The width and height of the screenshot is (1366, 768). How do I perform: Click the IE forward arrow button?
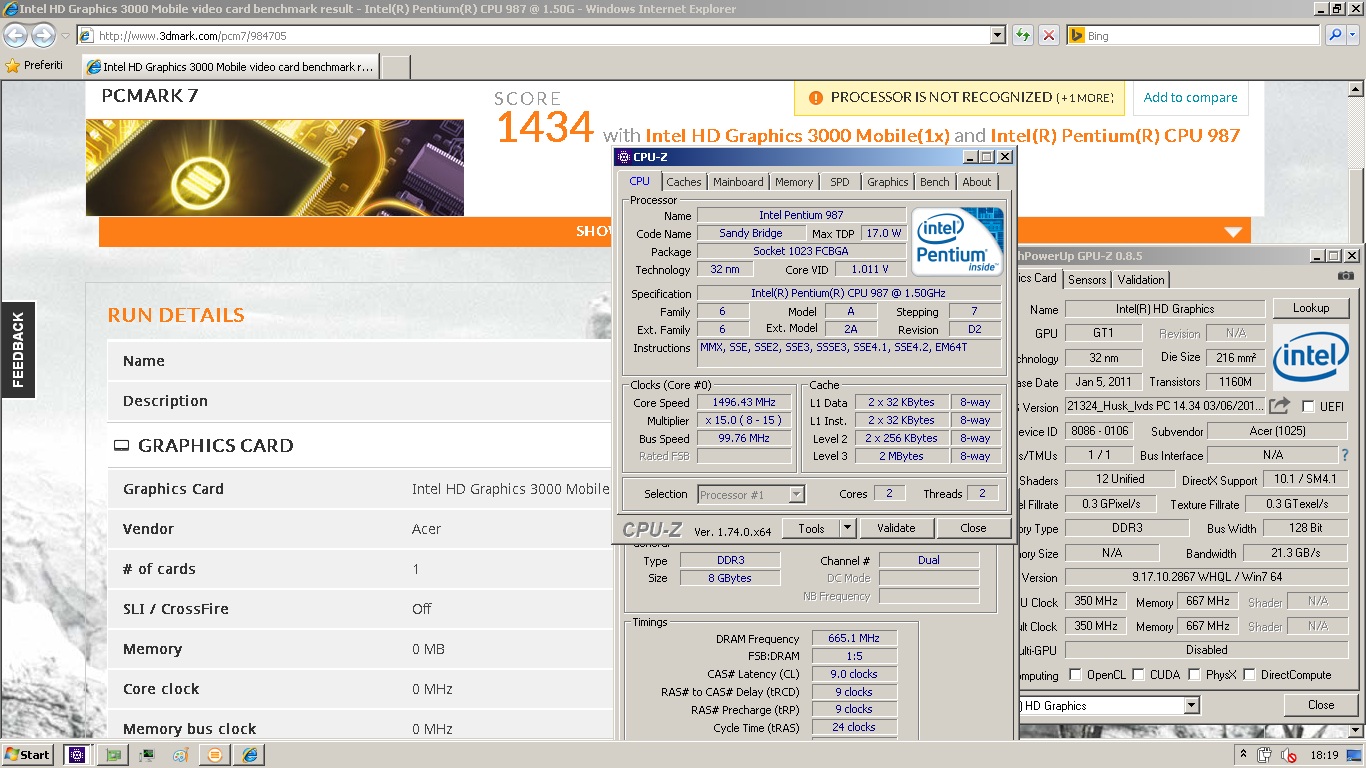click(x=43, y=36)
